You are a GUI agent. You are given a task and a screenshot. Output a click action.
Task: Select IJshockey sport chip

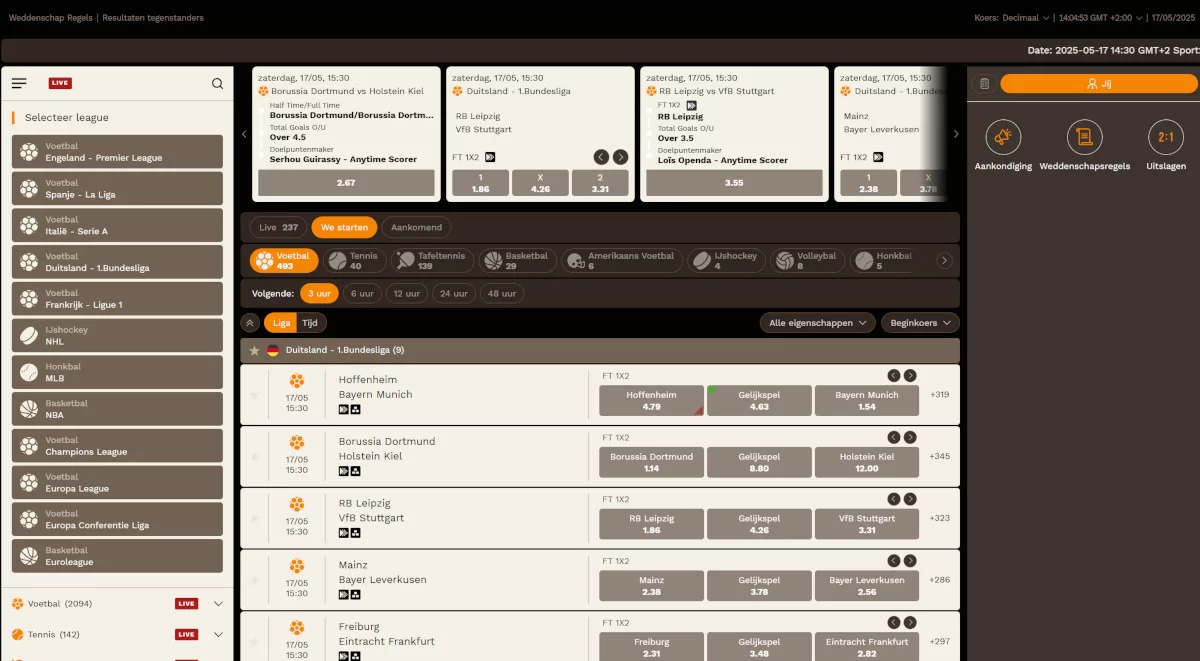click(x=726, y=260)
